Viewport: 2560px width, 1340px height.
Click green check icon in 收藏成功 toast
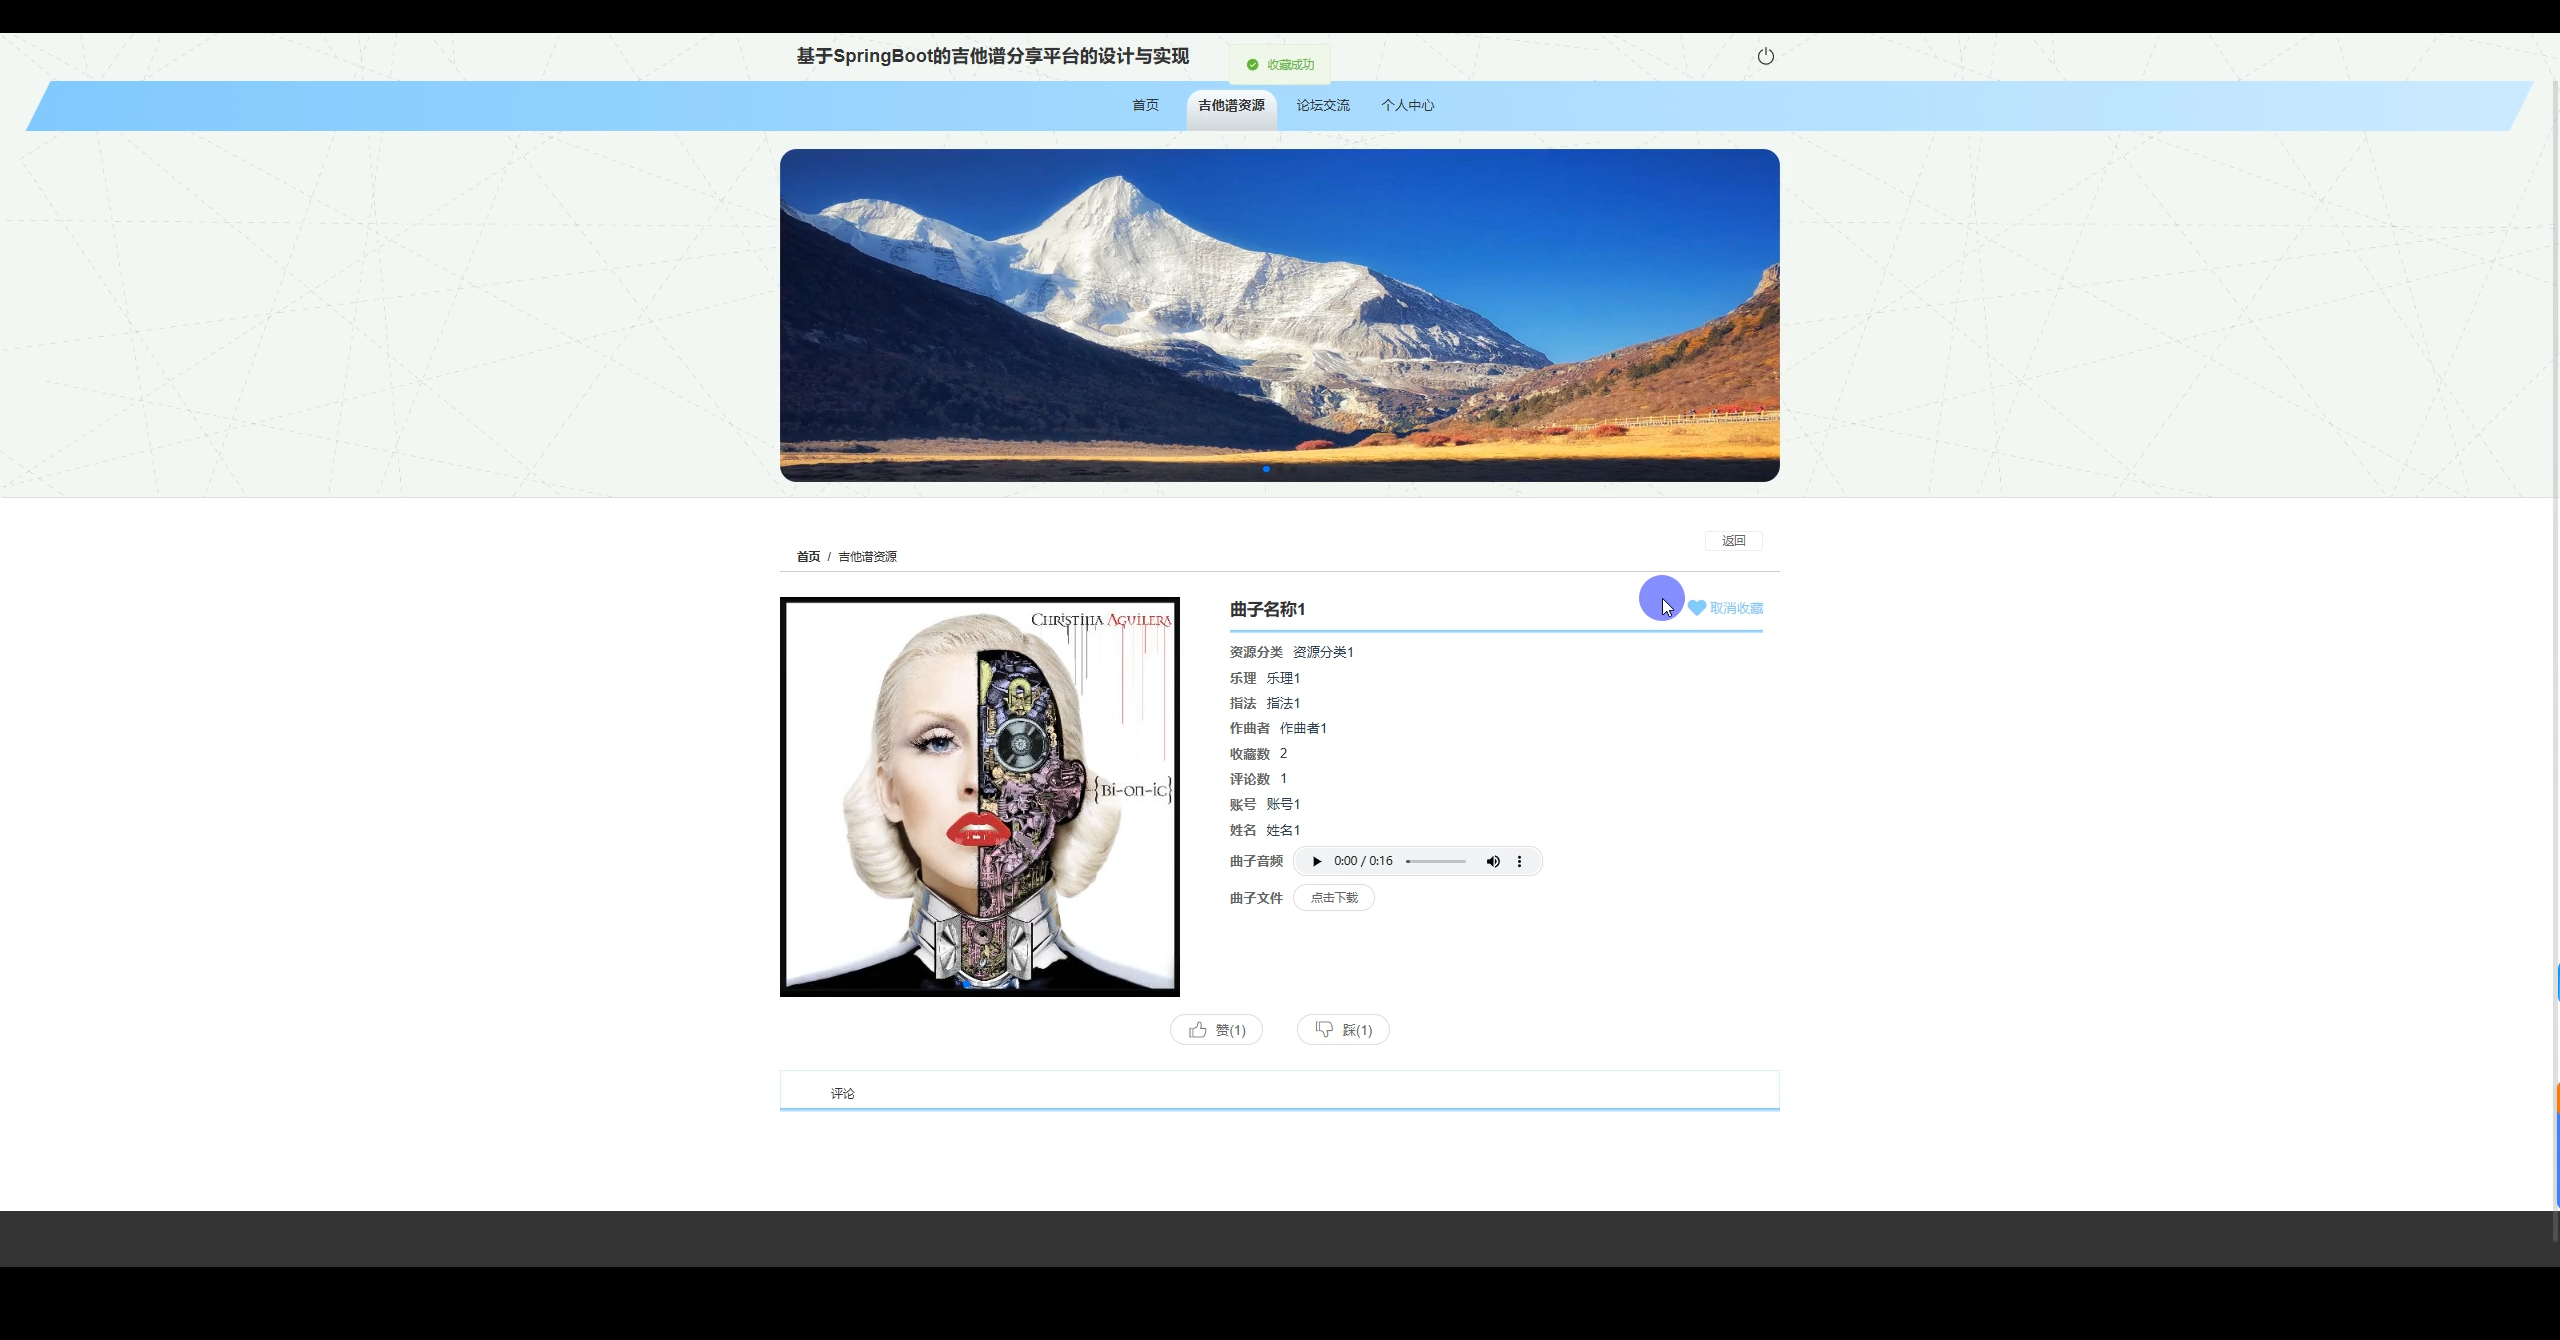1252,65
